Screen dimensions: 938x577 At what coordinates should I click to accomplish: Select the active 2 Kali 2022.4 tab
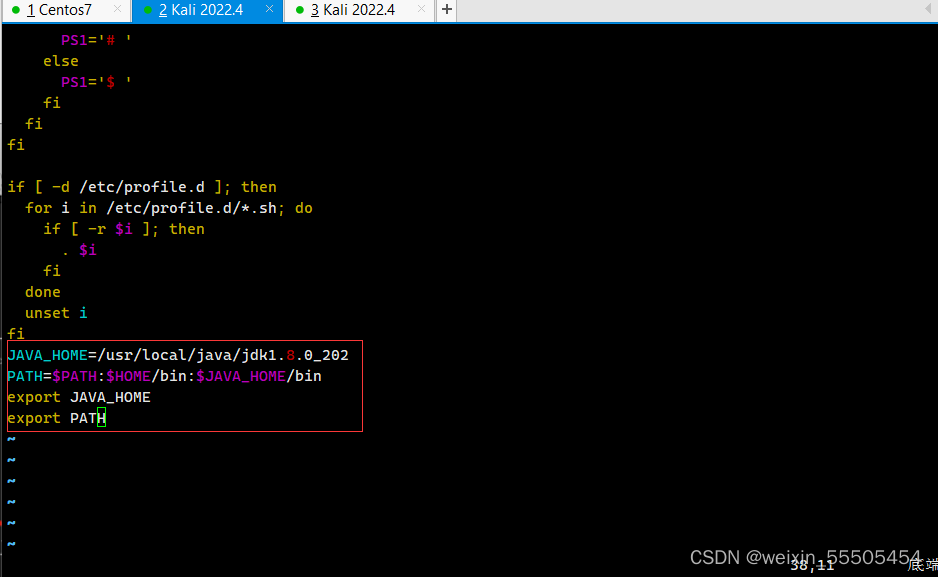tap(200, 11)
